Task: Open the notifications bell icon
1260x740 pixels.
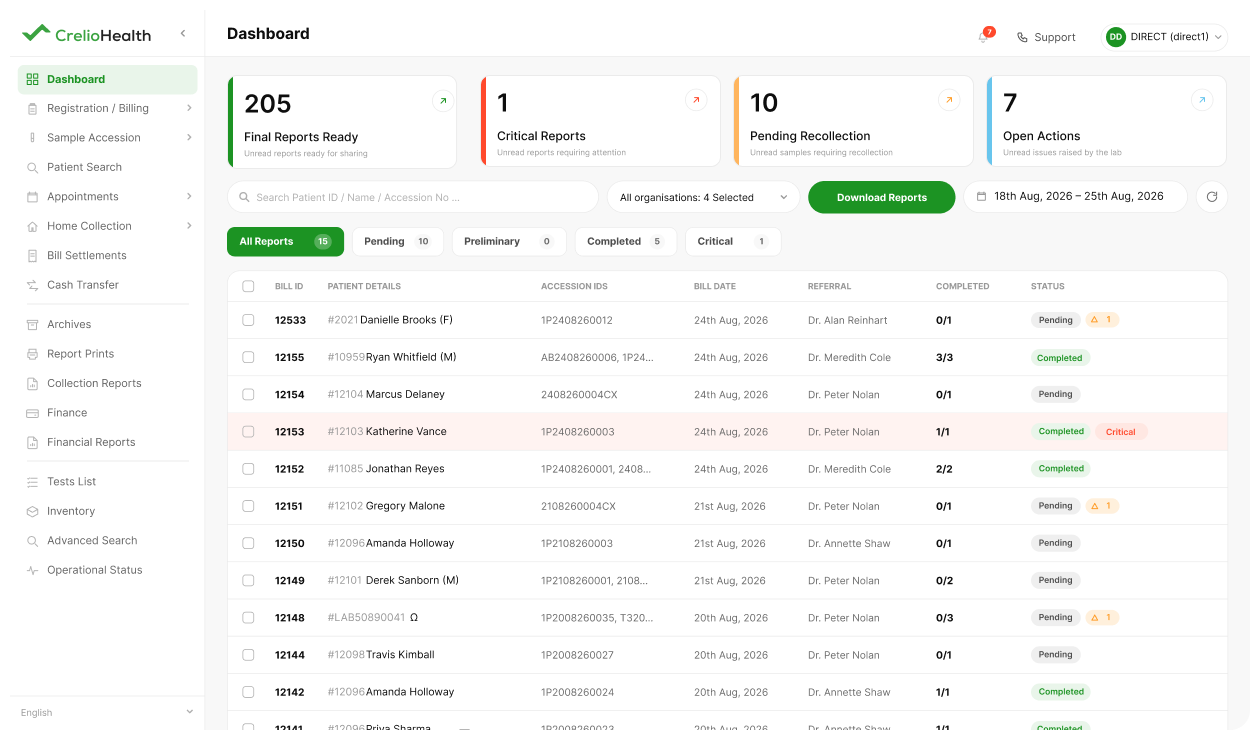Action: coord(984,37)
